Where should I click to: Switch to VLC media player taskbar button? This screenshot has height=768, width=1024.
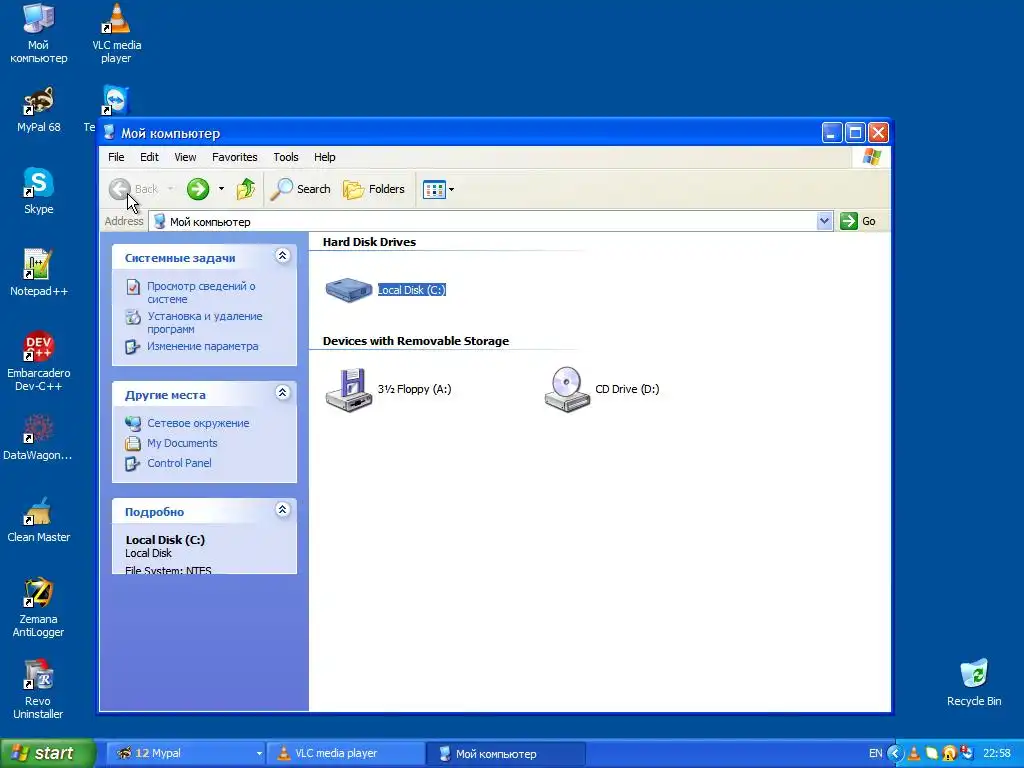346,753
